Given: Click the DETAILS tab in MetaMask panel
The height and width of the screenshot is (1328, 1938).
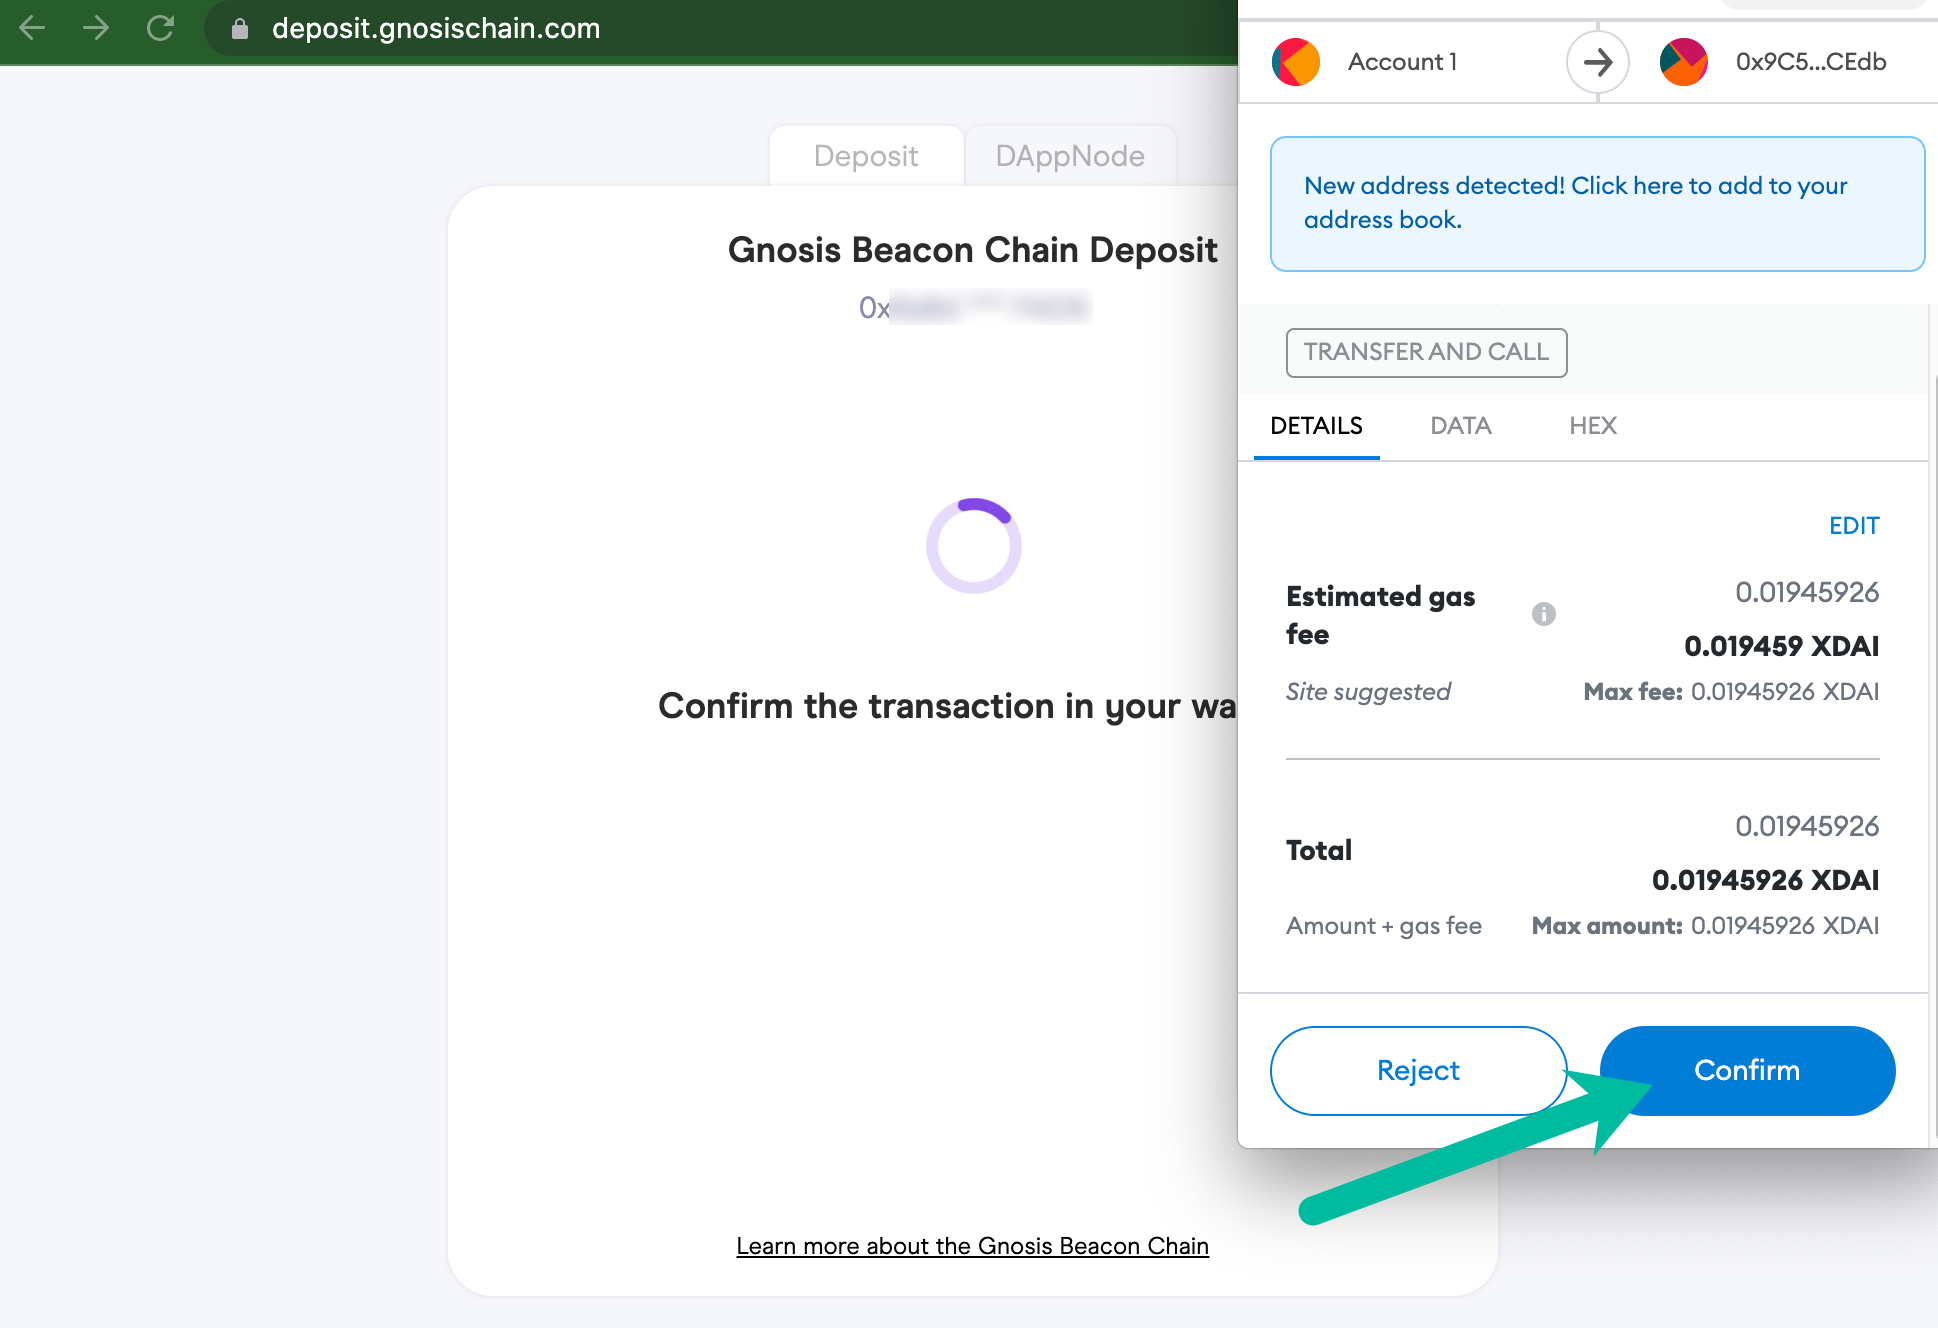Looking at the screenshot, I should [1315, 425].
